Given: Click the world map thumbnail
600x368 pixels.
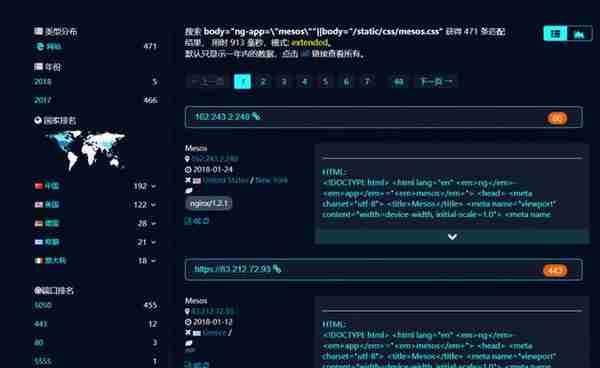Looking at the screenshot, I should (86, 150).
